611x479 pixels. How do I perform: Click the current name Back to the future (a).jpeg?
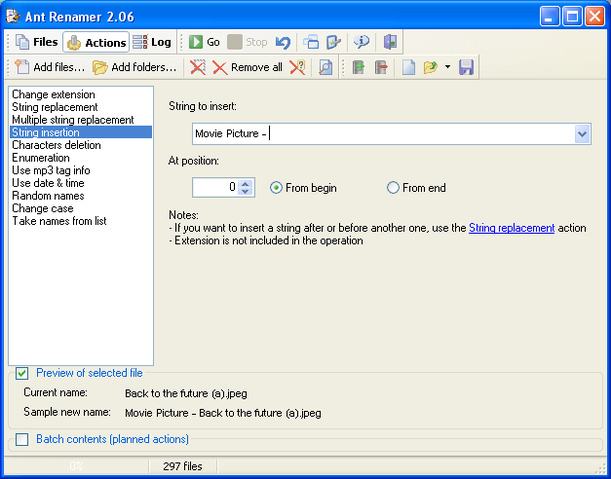pos(186,393)
